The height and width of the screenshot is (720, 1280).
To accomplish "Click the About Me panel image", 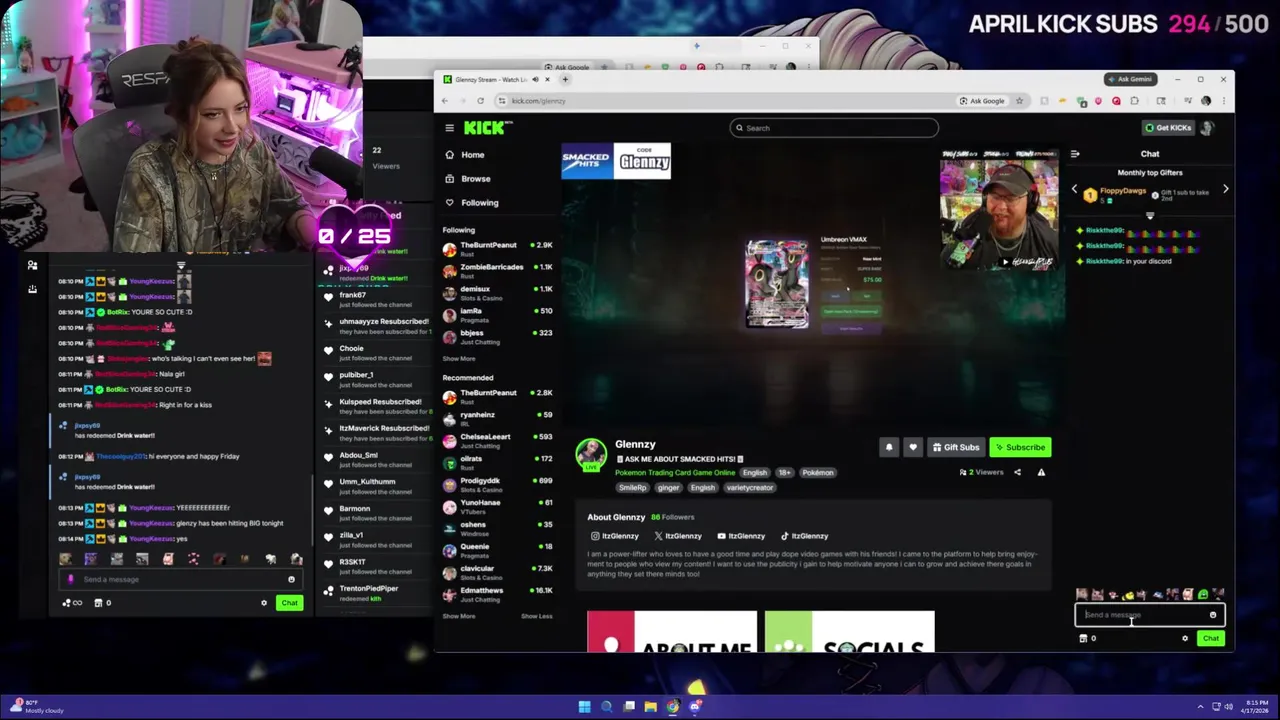I will tap(671, 631).
